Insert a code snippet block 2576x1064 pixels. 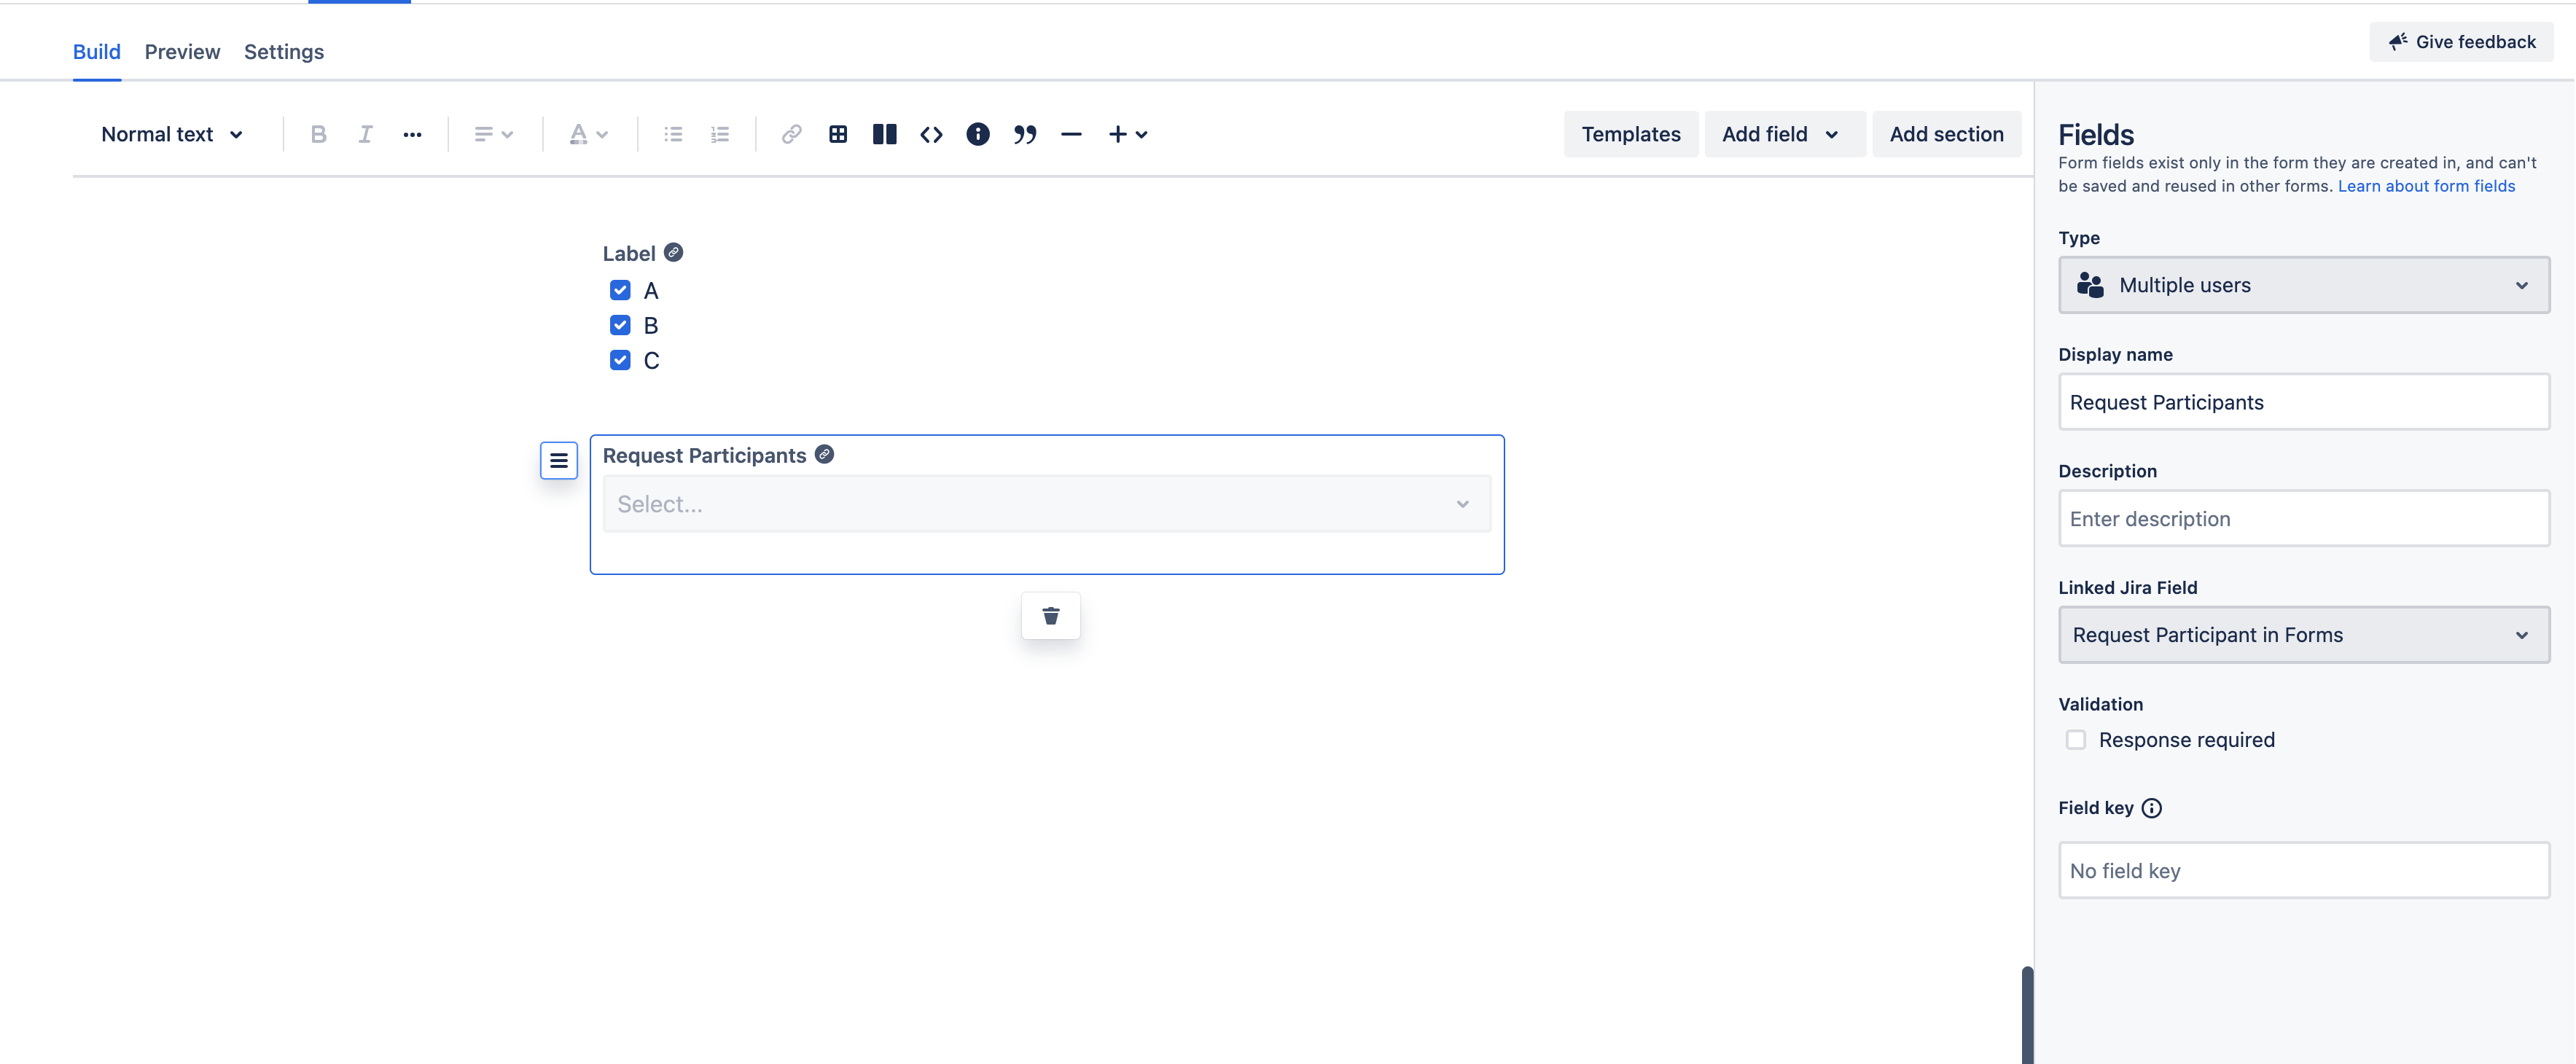[x=931, y=134]
